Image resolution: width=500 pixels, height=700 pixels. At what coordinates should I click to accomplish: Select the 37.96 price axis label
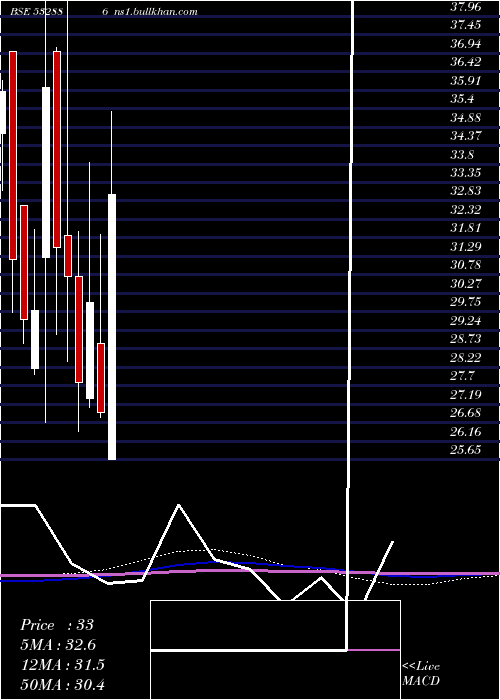(466, 7)
